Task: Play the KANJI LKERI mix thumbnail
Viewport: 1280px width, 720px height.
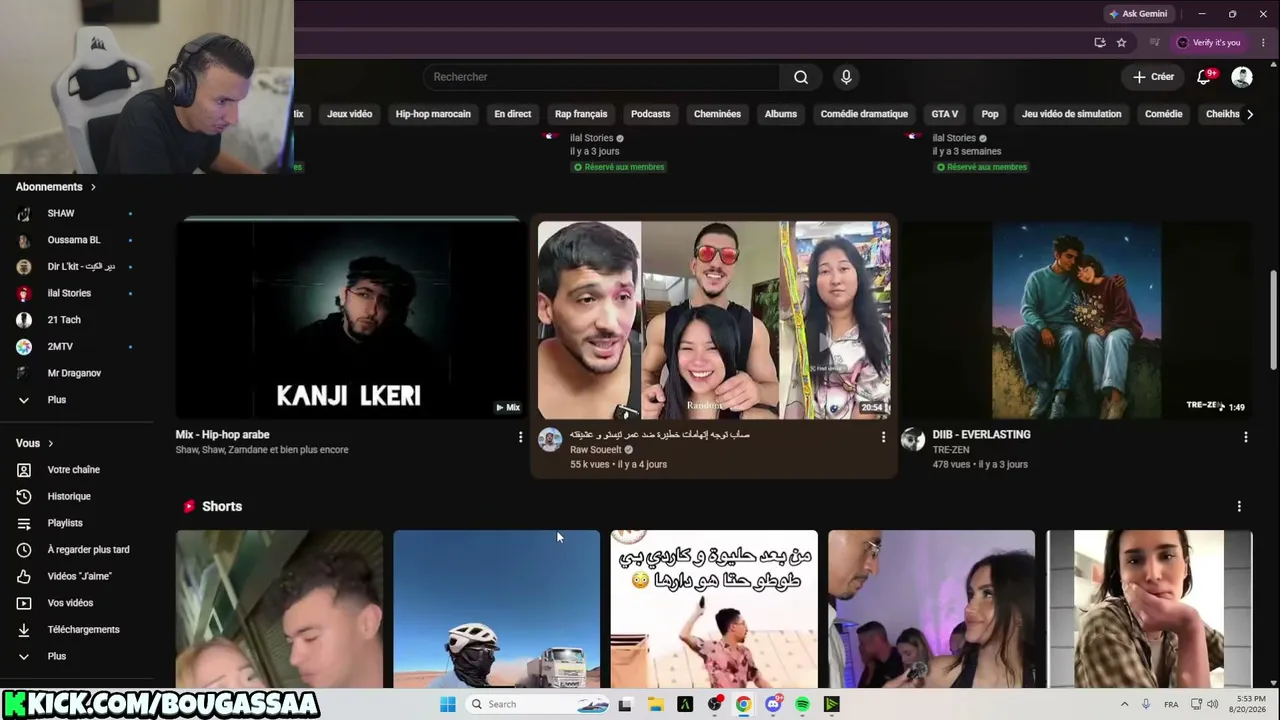Action: pyautogui.click(x=349, y=320)
